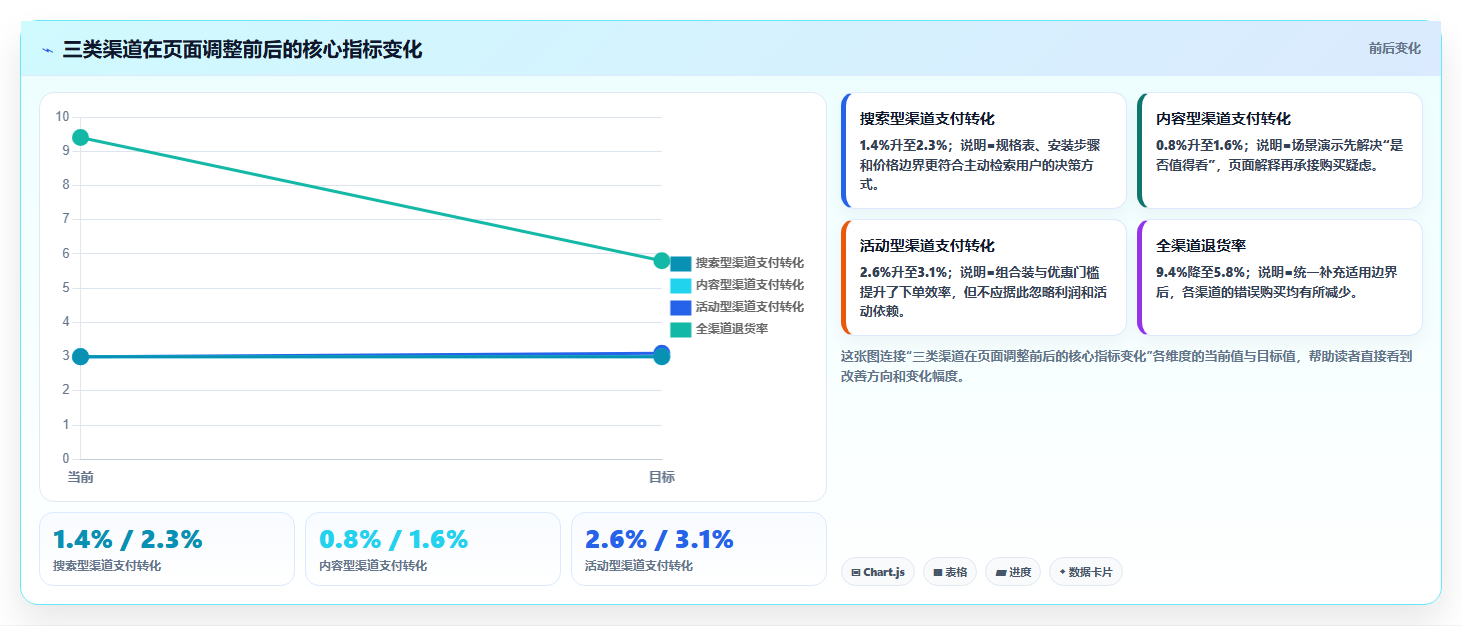Select the 数据卡片 tag
Screen dimensions: 1462x626
click(1086, 572)
